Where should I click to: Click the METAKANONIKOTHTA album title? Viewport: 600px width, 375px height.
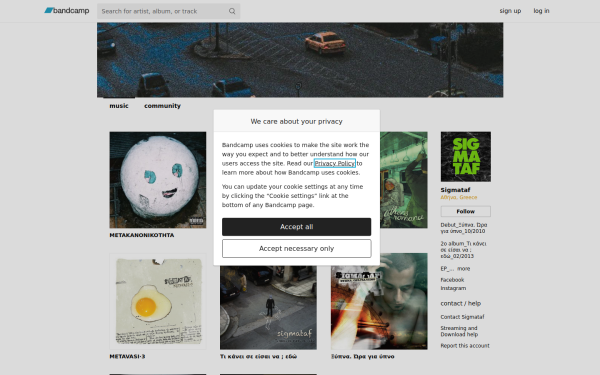pyautogui.click(x=142, y=235)
